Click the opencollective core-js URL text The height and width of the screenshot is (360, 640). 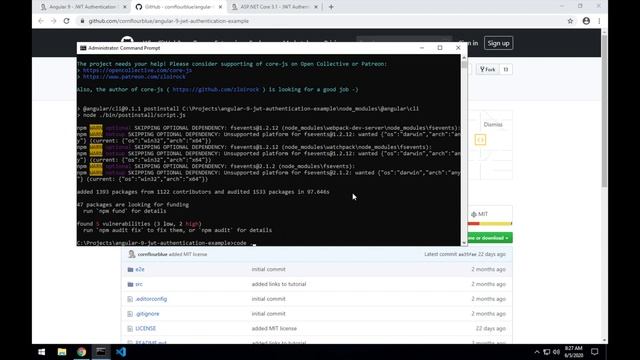click(x=137, y=70)
